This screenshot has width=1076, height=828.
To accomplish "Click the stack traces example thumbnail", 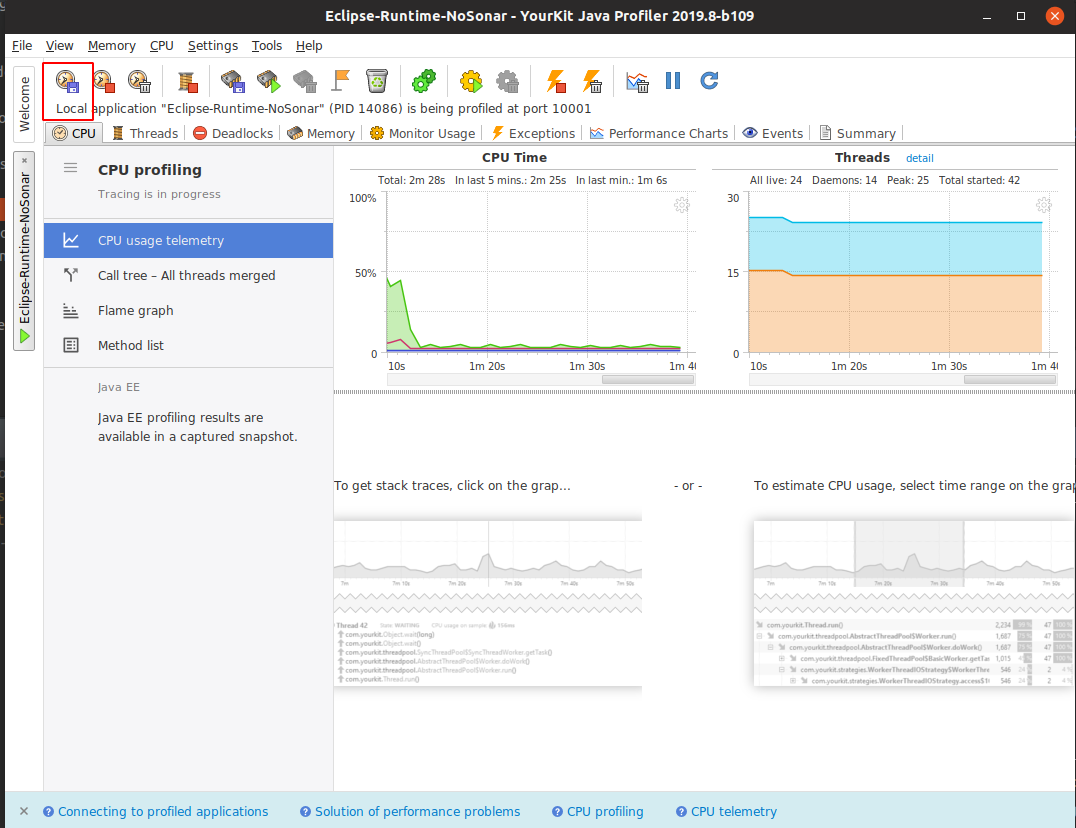I will [488, 602].
